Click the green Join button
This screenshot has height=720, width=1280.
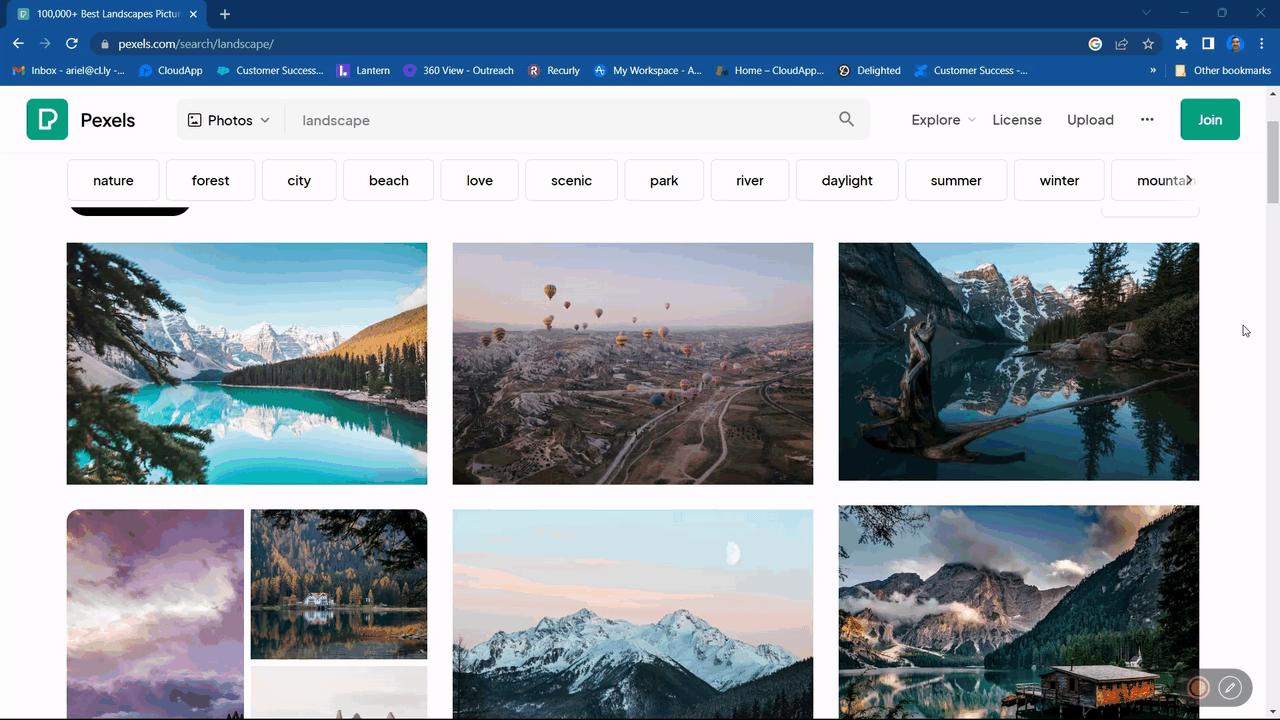click(1210, 119)
